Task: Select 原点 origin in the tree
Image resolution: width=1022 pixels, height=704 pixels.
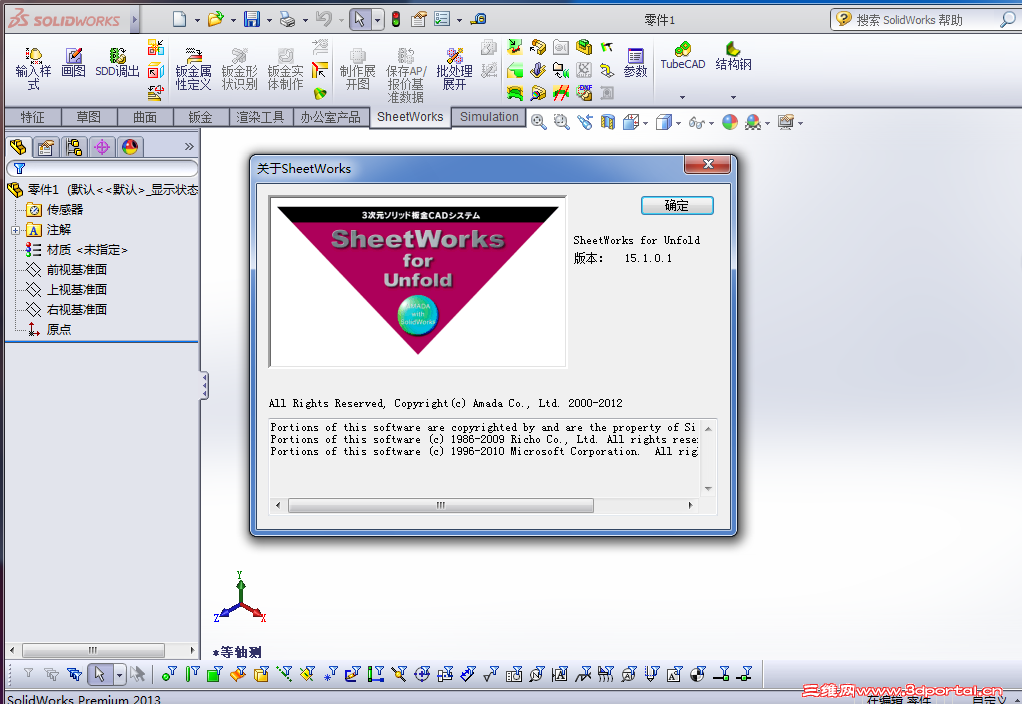Action: 49,329
